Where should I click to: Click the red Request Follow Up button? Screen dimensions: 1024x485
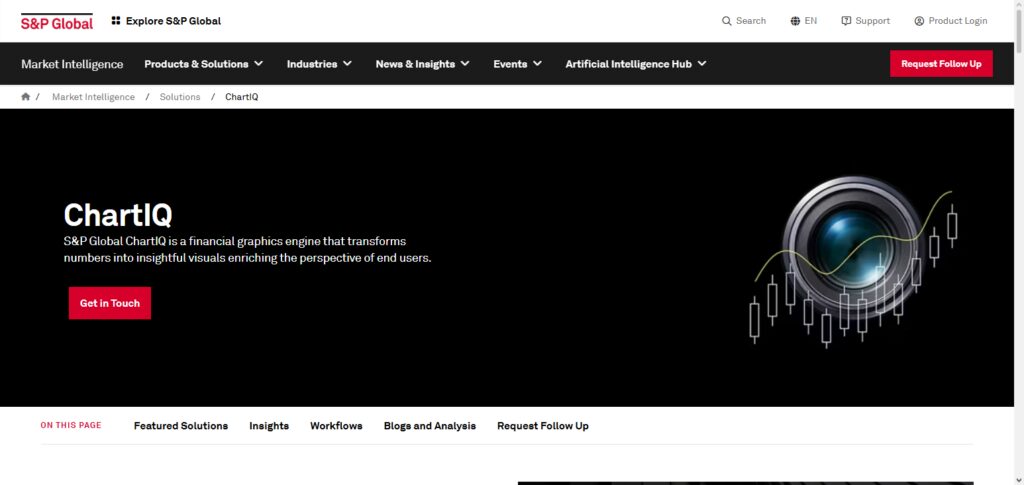point(941,63)
